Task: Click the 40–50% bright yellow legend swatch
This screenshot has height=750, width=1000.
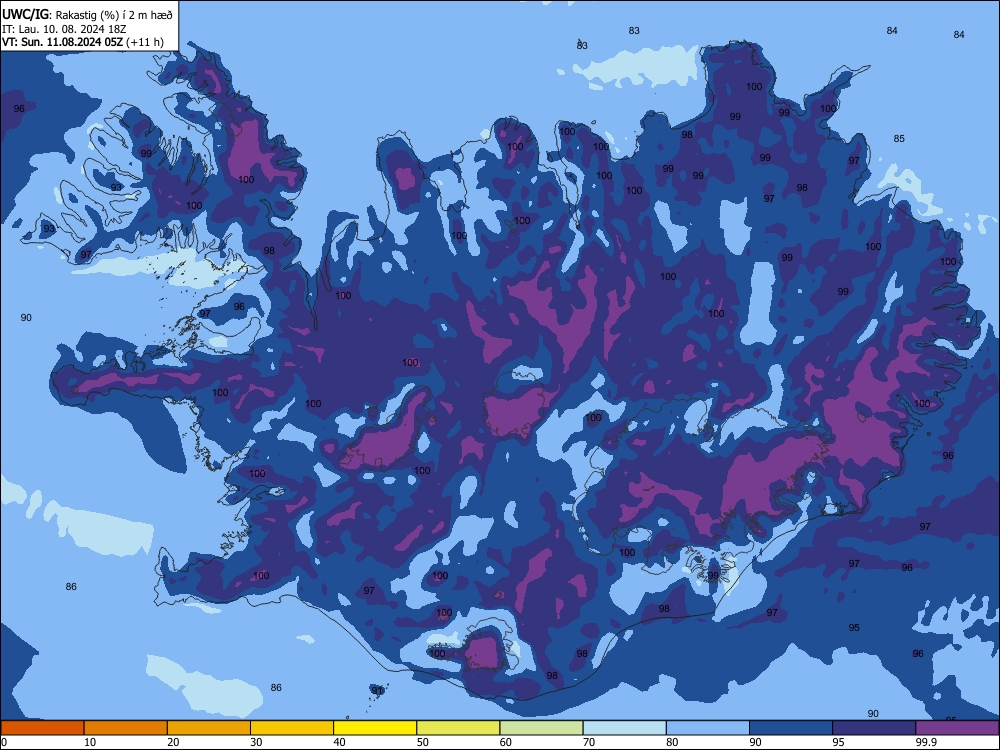Action: click(375, 728)
